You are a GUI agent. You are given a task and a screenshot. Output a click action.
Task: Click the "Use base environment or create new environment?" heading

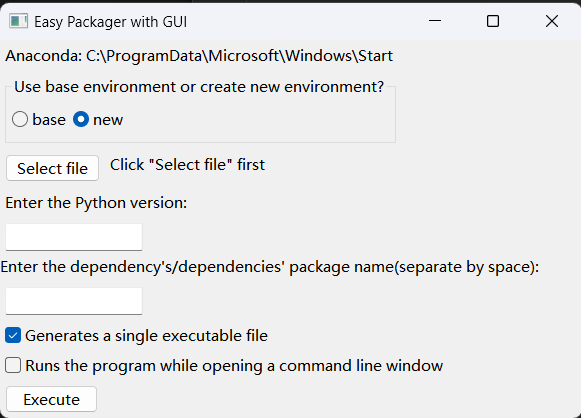click(199, 87)
